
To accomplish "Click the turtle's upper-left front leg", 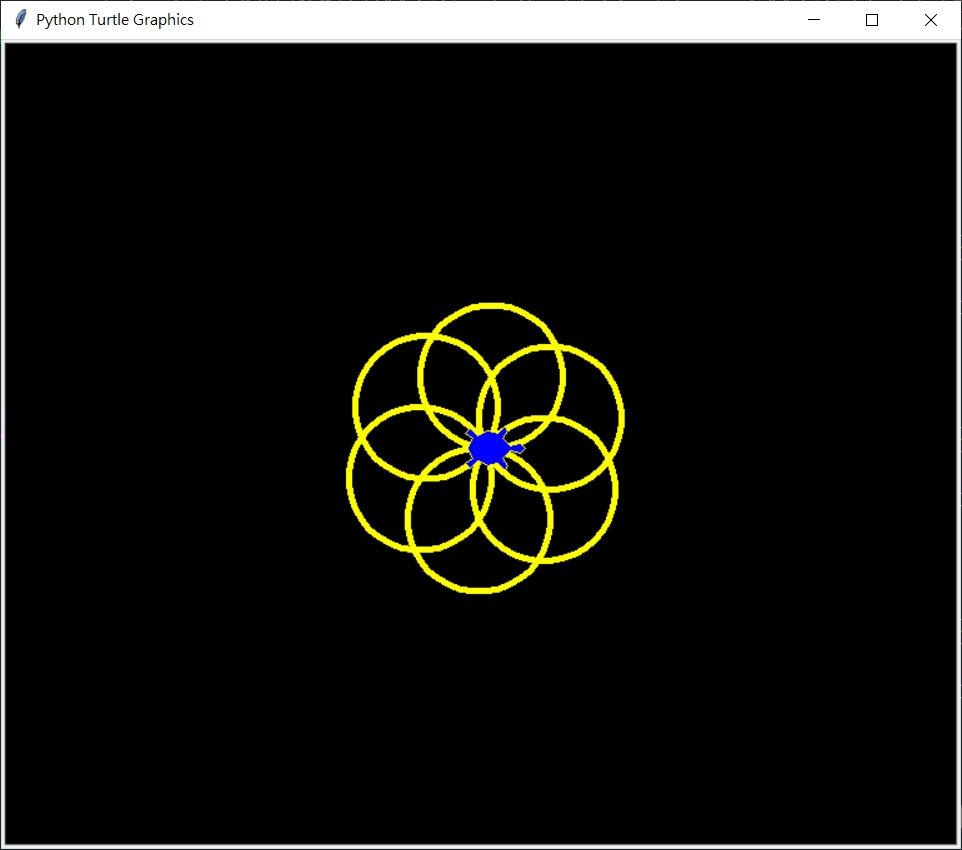I will coord(471,434).
